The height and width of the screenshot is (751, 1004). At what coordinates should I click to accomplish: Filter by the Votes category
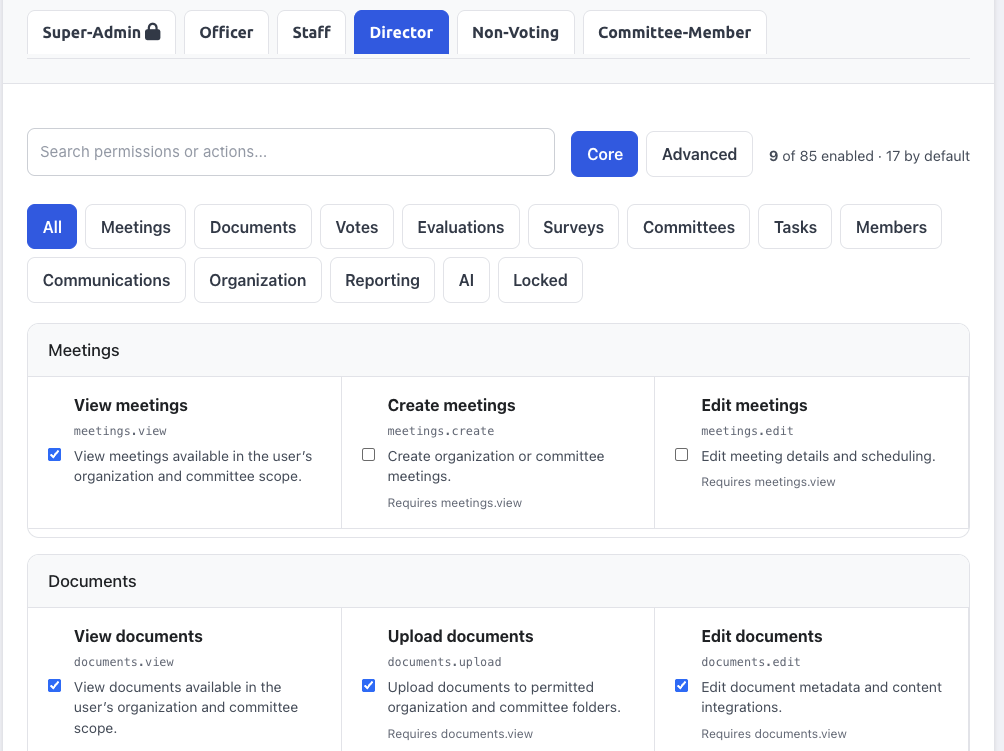pos(357,227)
